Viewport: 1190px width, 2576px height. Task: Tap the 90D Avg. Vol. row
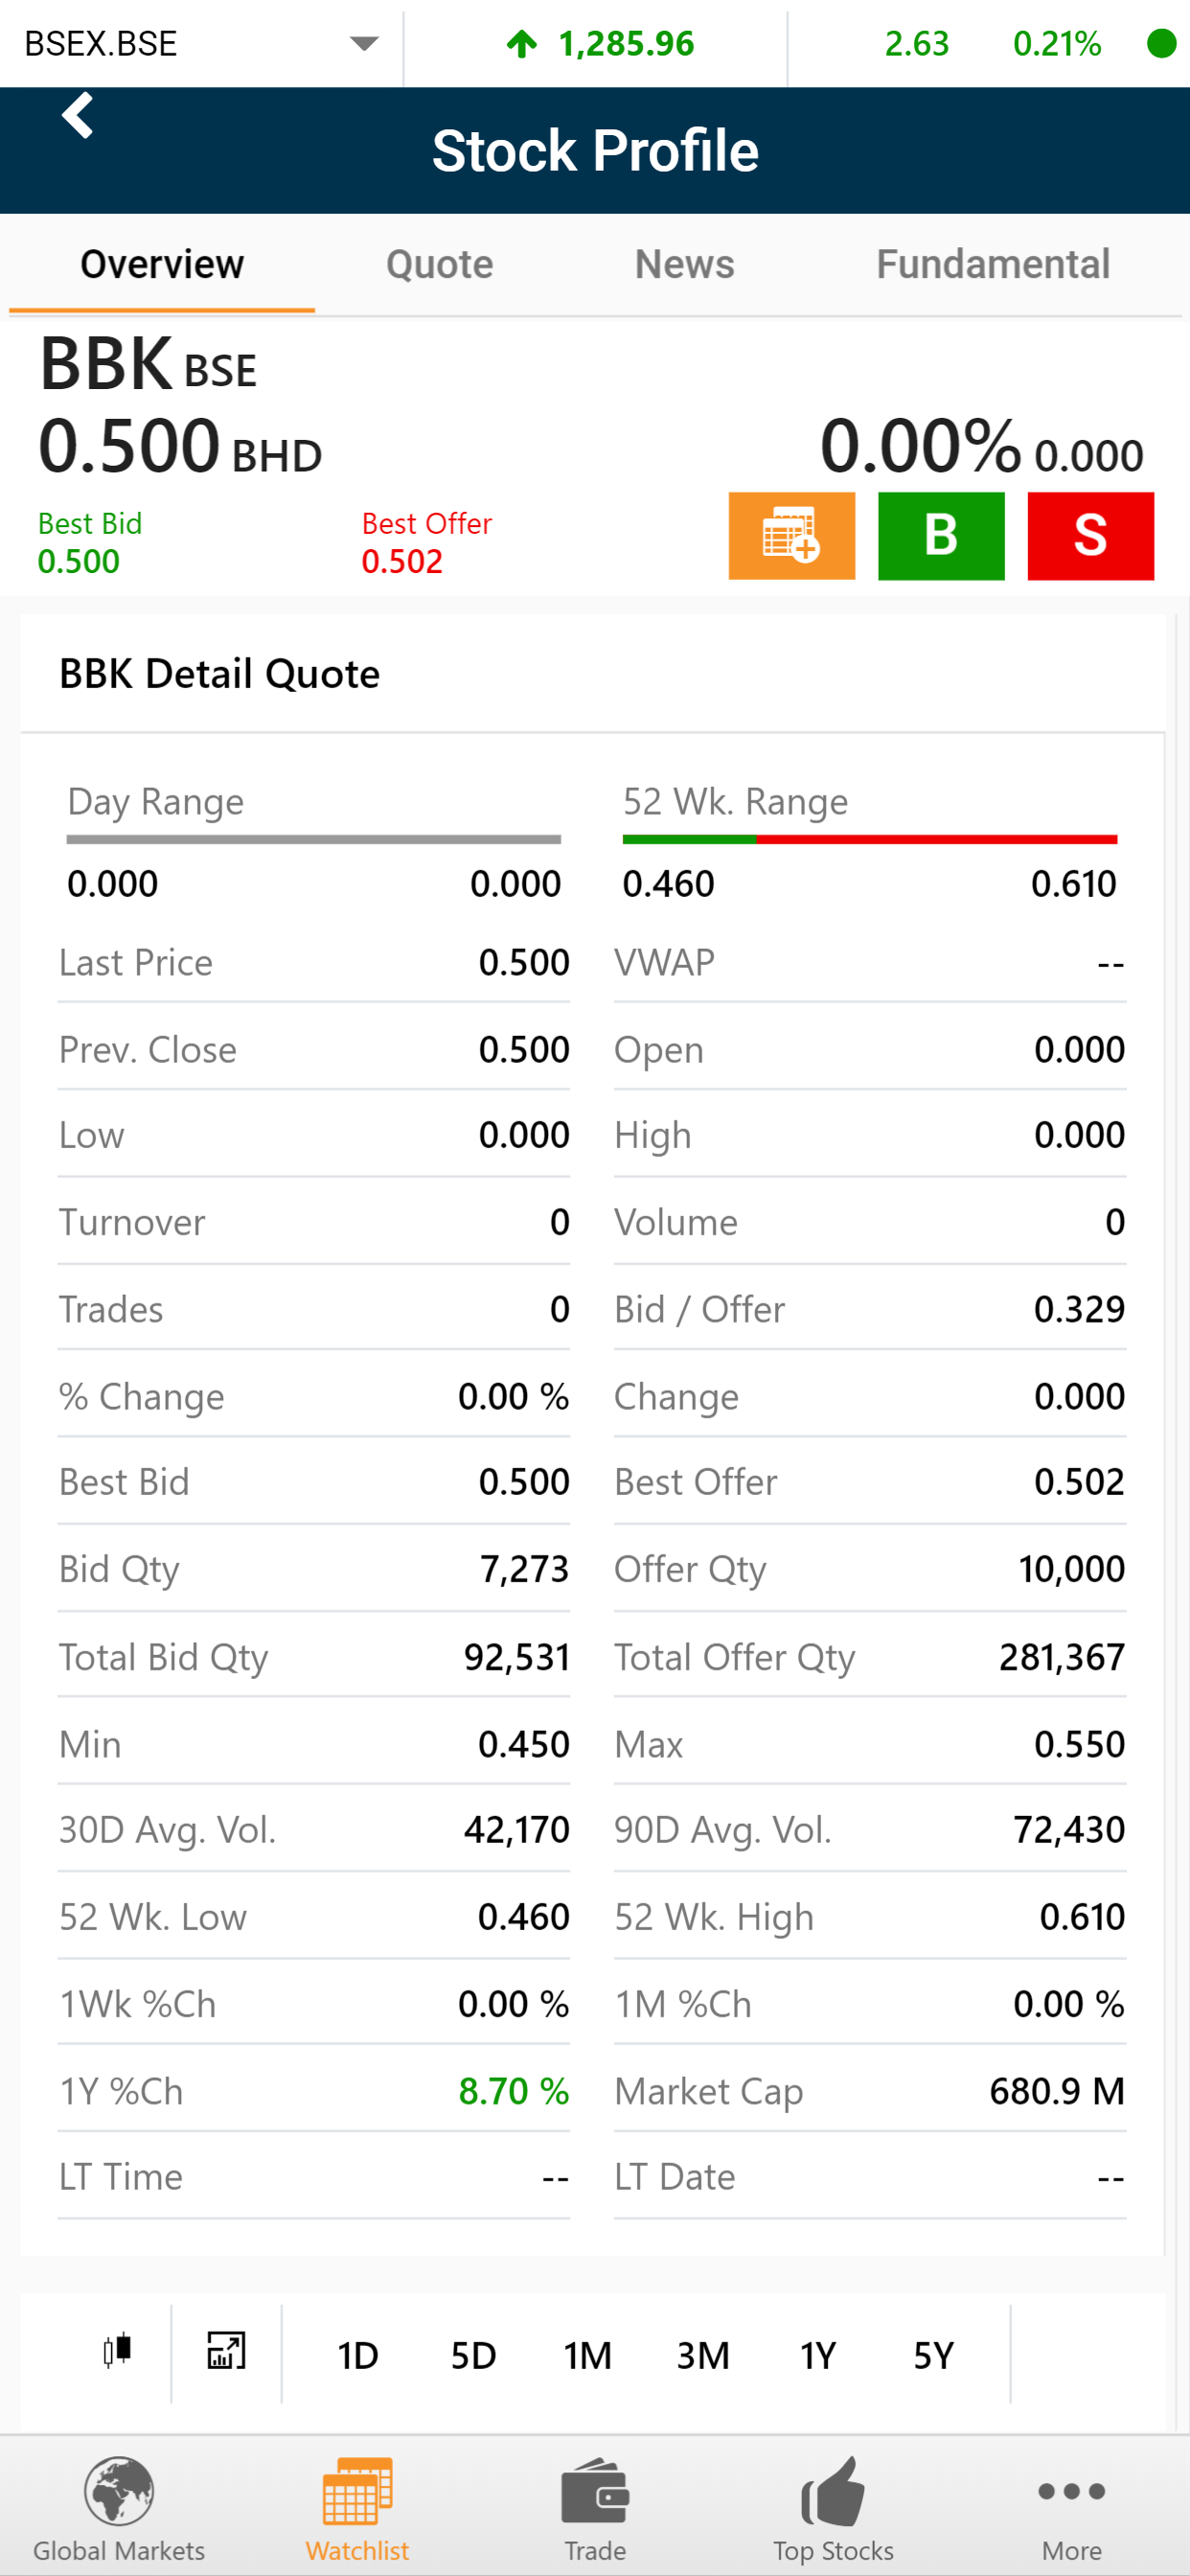pos(870,1829)
